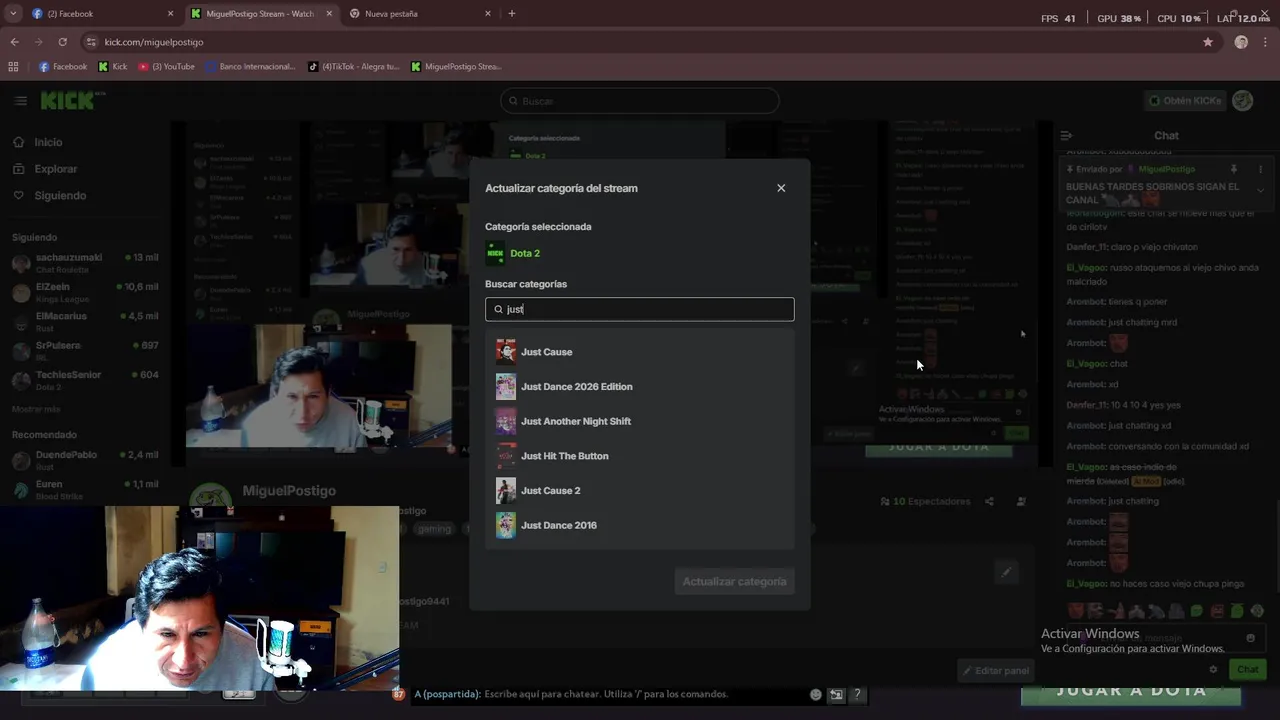Click the selected Dota 2 category icon
The image size is (1280, 720).
tap(495, 253)
